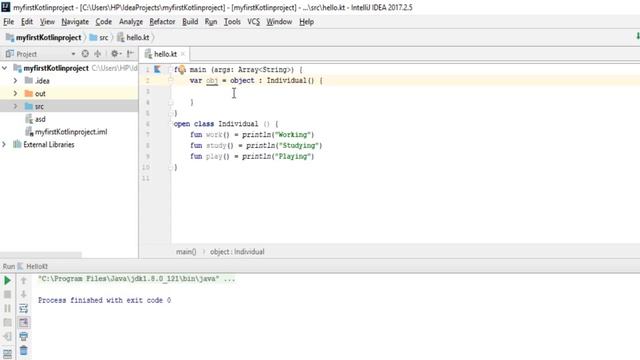Click main() in editor breadcrumbs
Viewport: 640px width, 360px height.
click(x=186, y=252)
